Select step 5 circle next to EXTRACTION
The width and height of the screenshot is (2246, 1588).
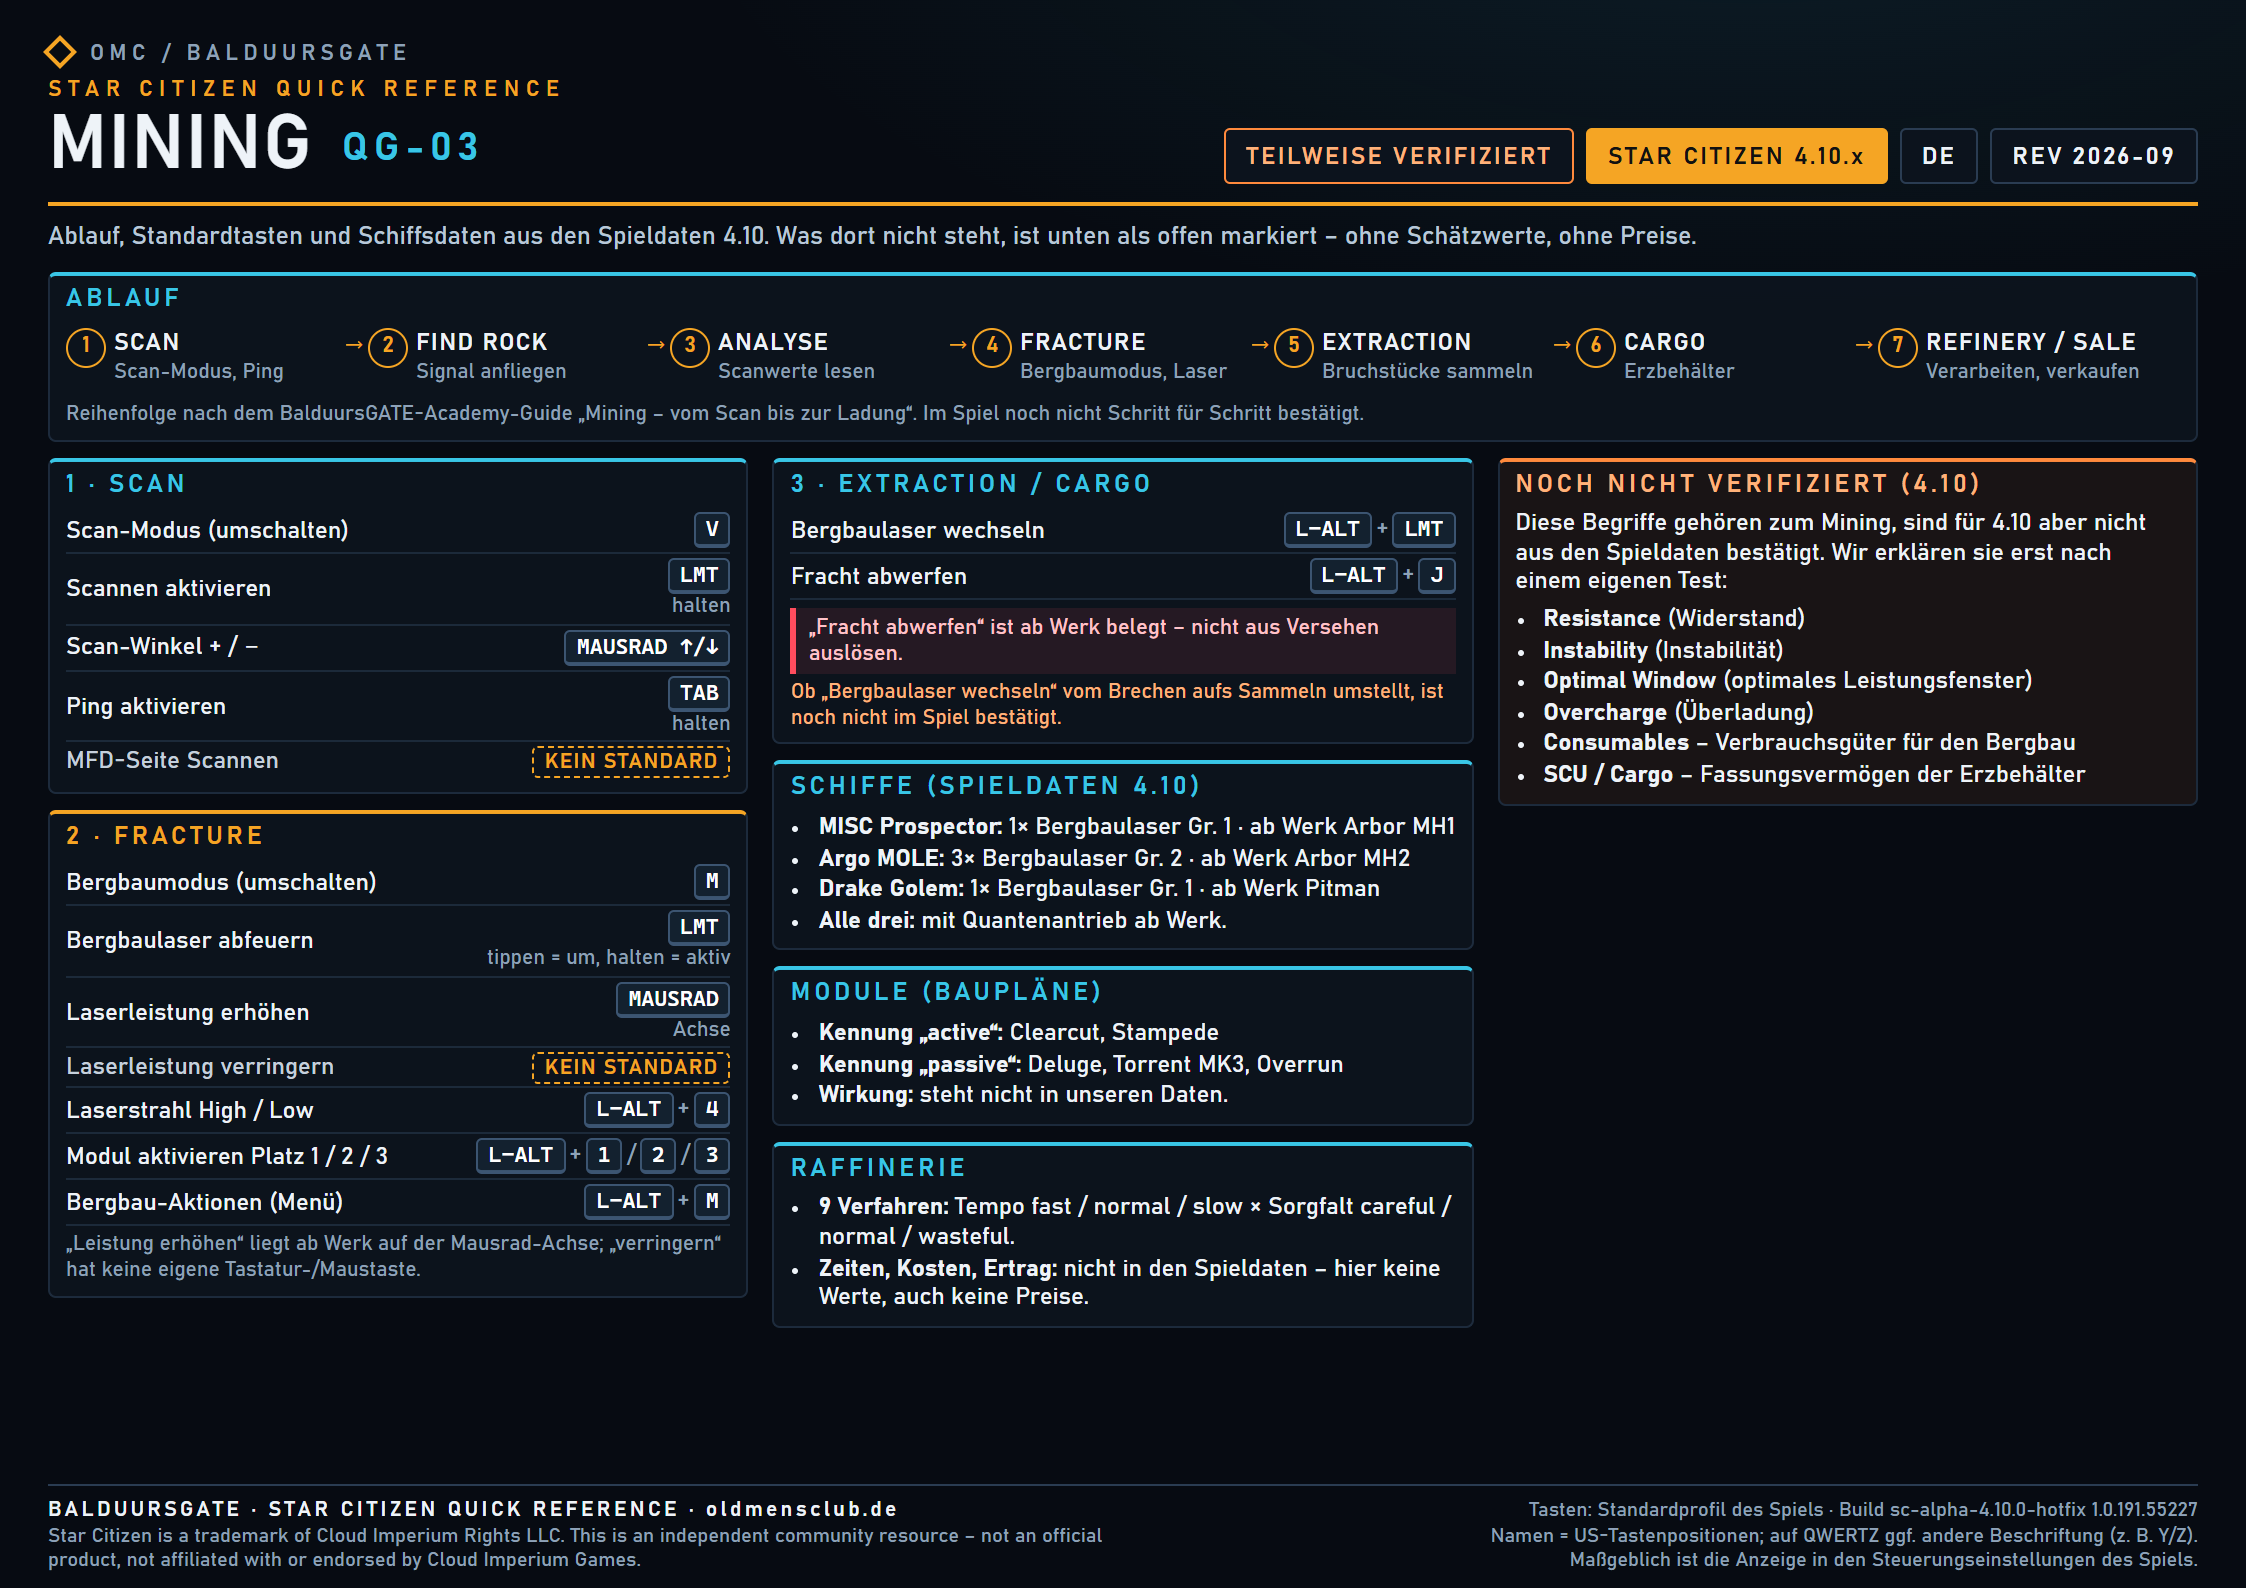pos(1294,347)
